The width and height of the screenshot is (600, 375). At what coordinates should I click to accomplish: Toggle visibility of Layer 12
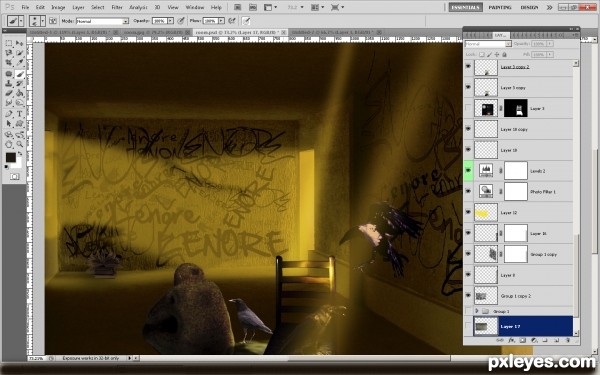[468, 212]
